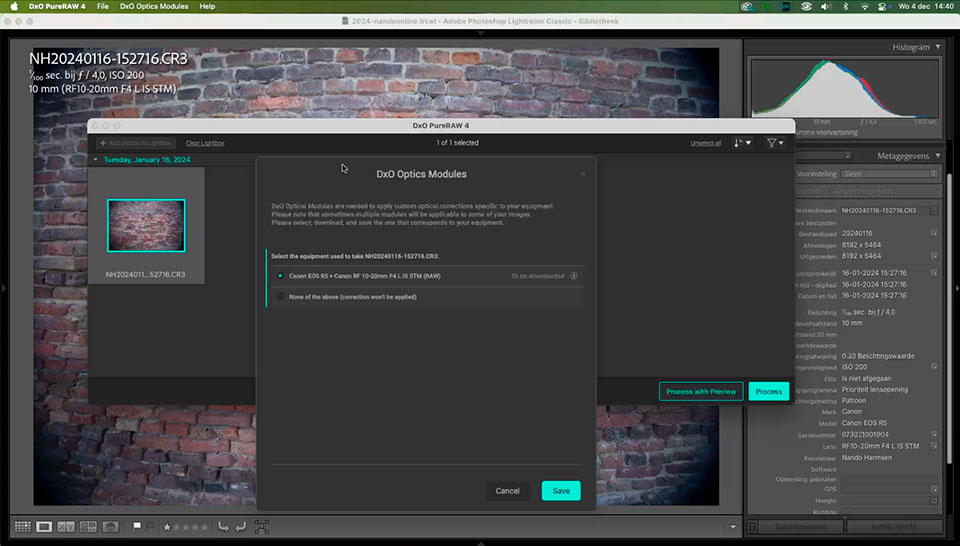Click Clear Lightbox link

[x=205, y=143]
